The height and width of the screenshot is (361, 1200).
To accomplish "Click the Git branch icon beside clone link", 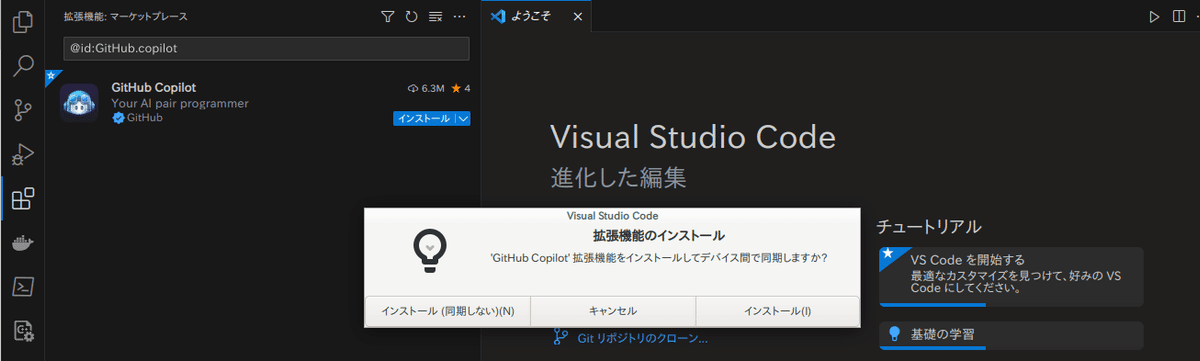I will (561, 338).
